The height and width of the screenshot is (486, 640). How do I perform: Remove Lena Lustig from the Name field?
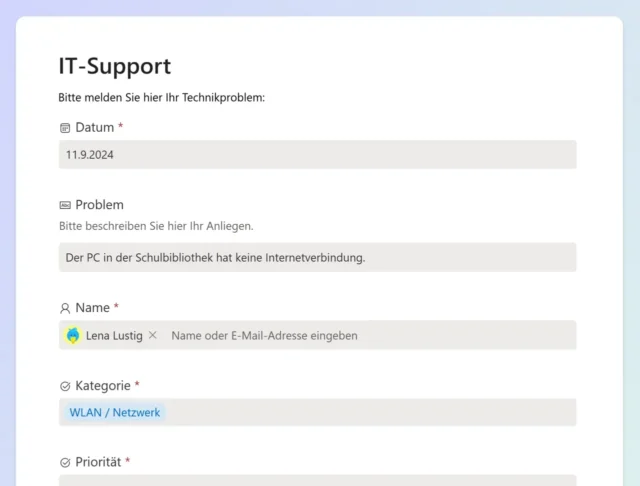click(153, 335)
